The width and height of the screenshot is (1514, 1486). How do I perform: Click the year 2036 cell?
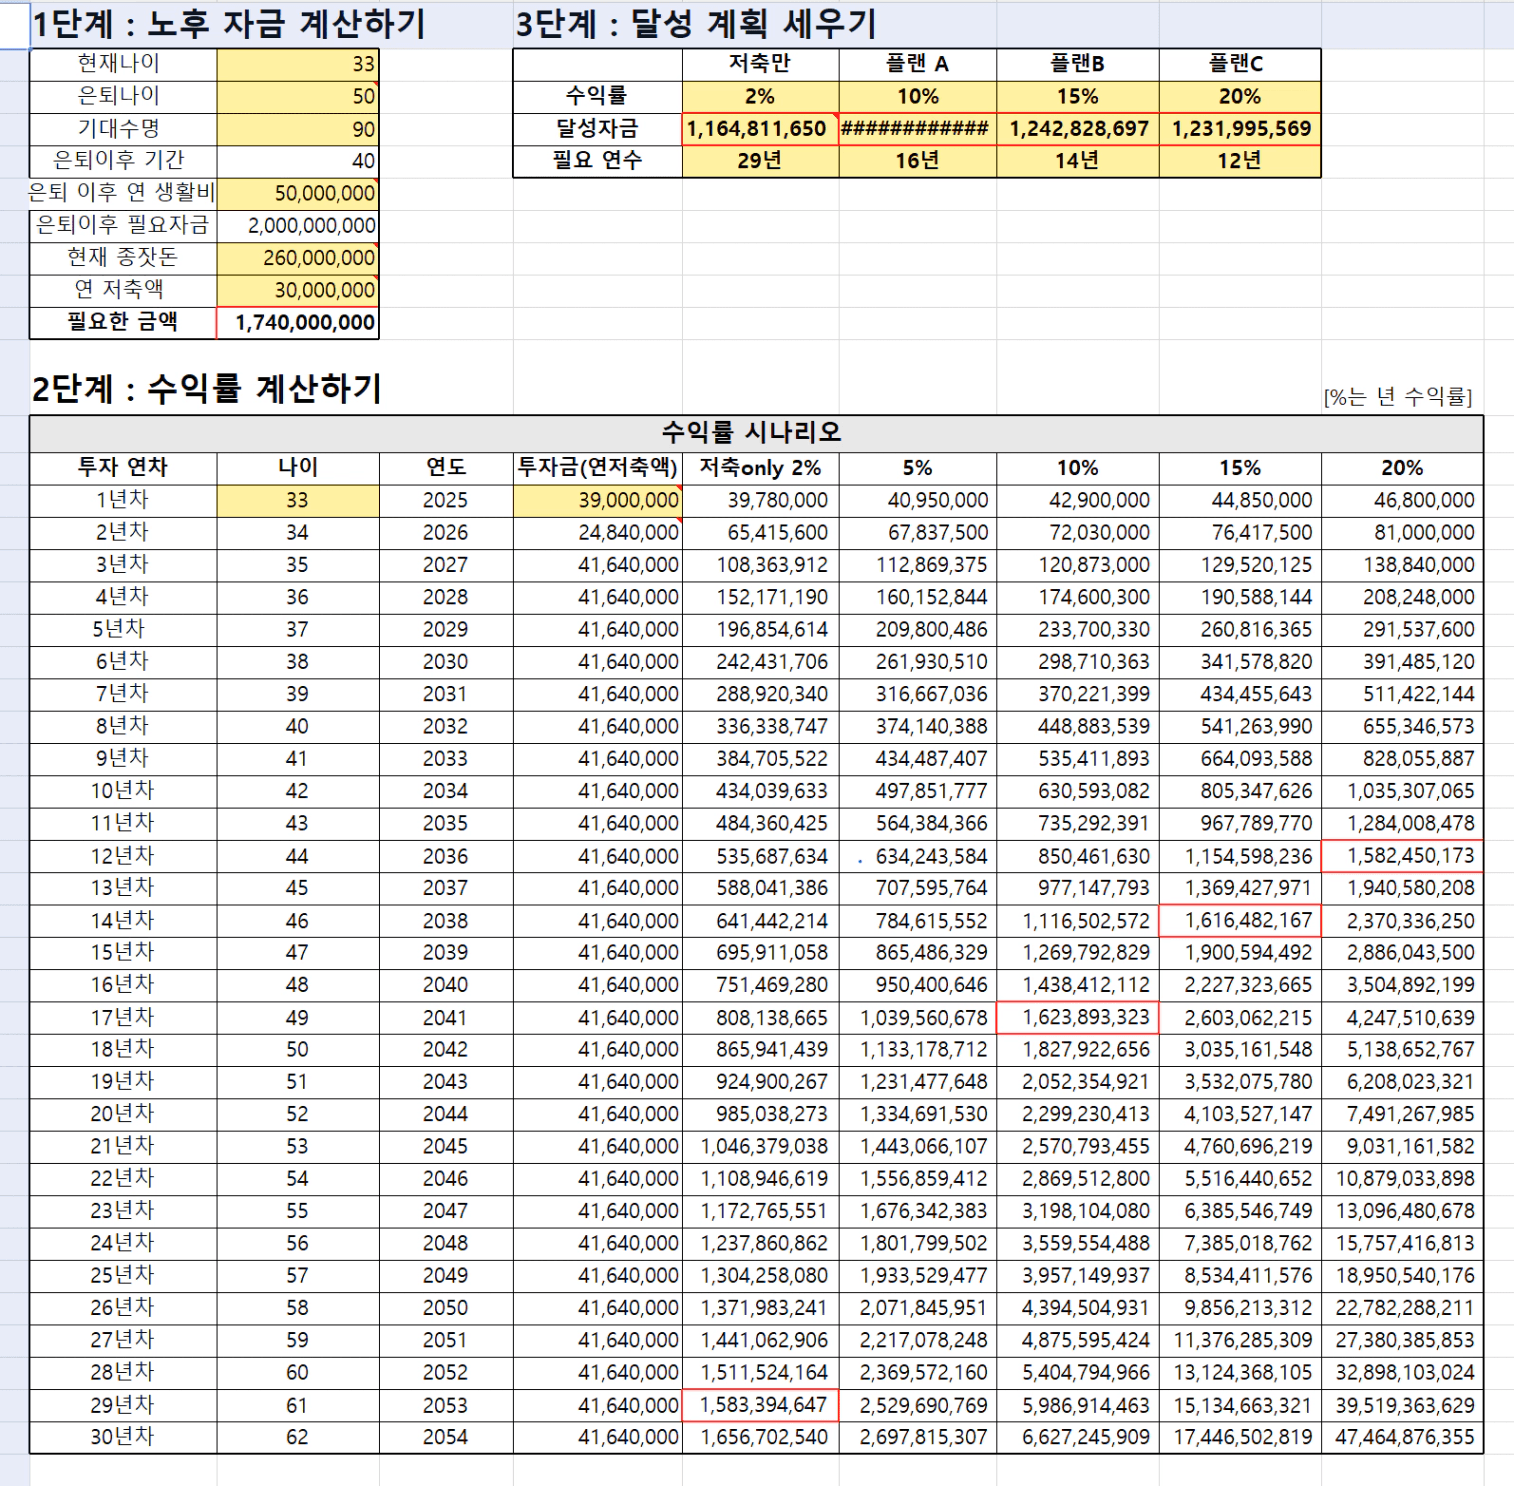pyautogui.click(x=445, y=856)
